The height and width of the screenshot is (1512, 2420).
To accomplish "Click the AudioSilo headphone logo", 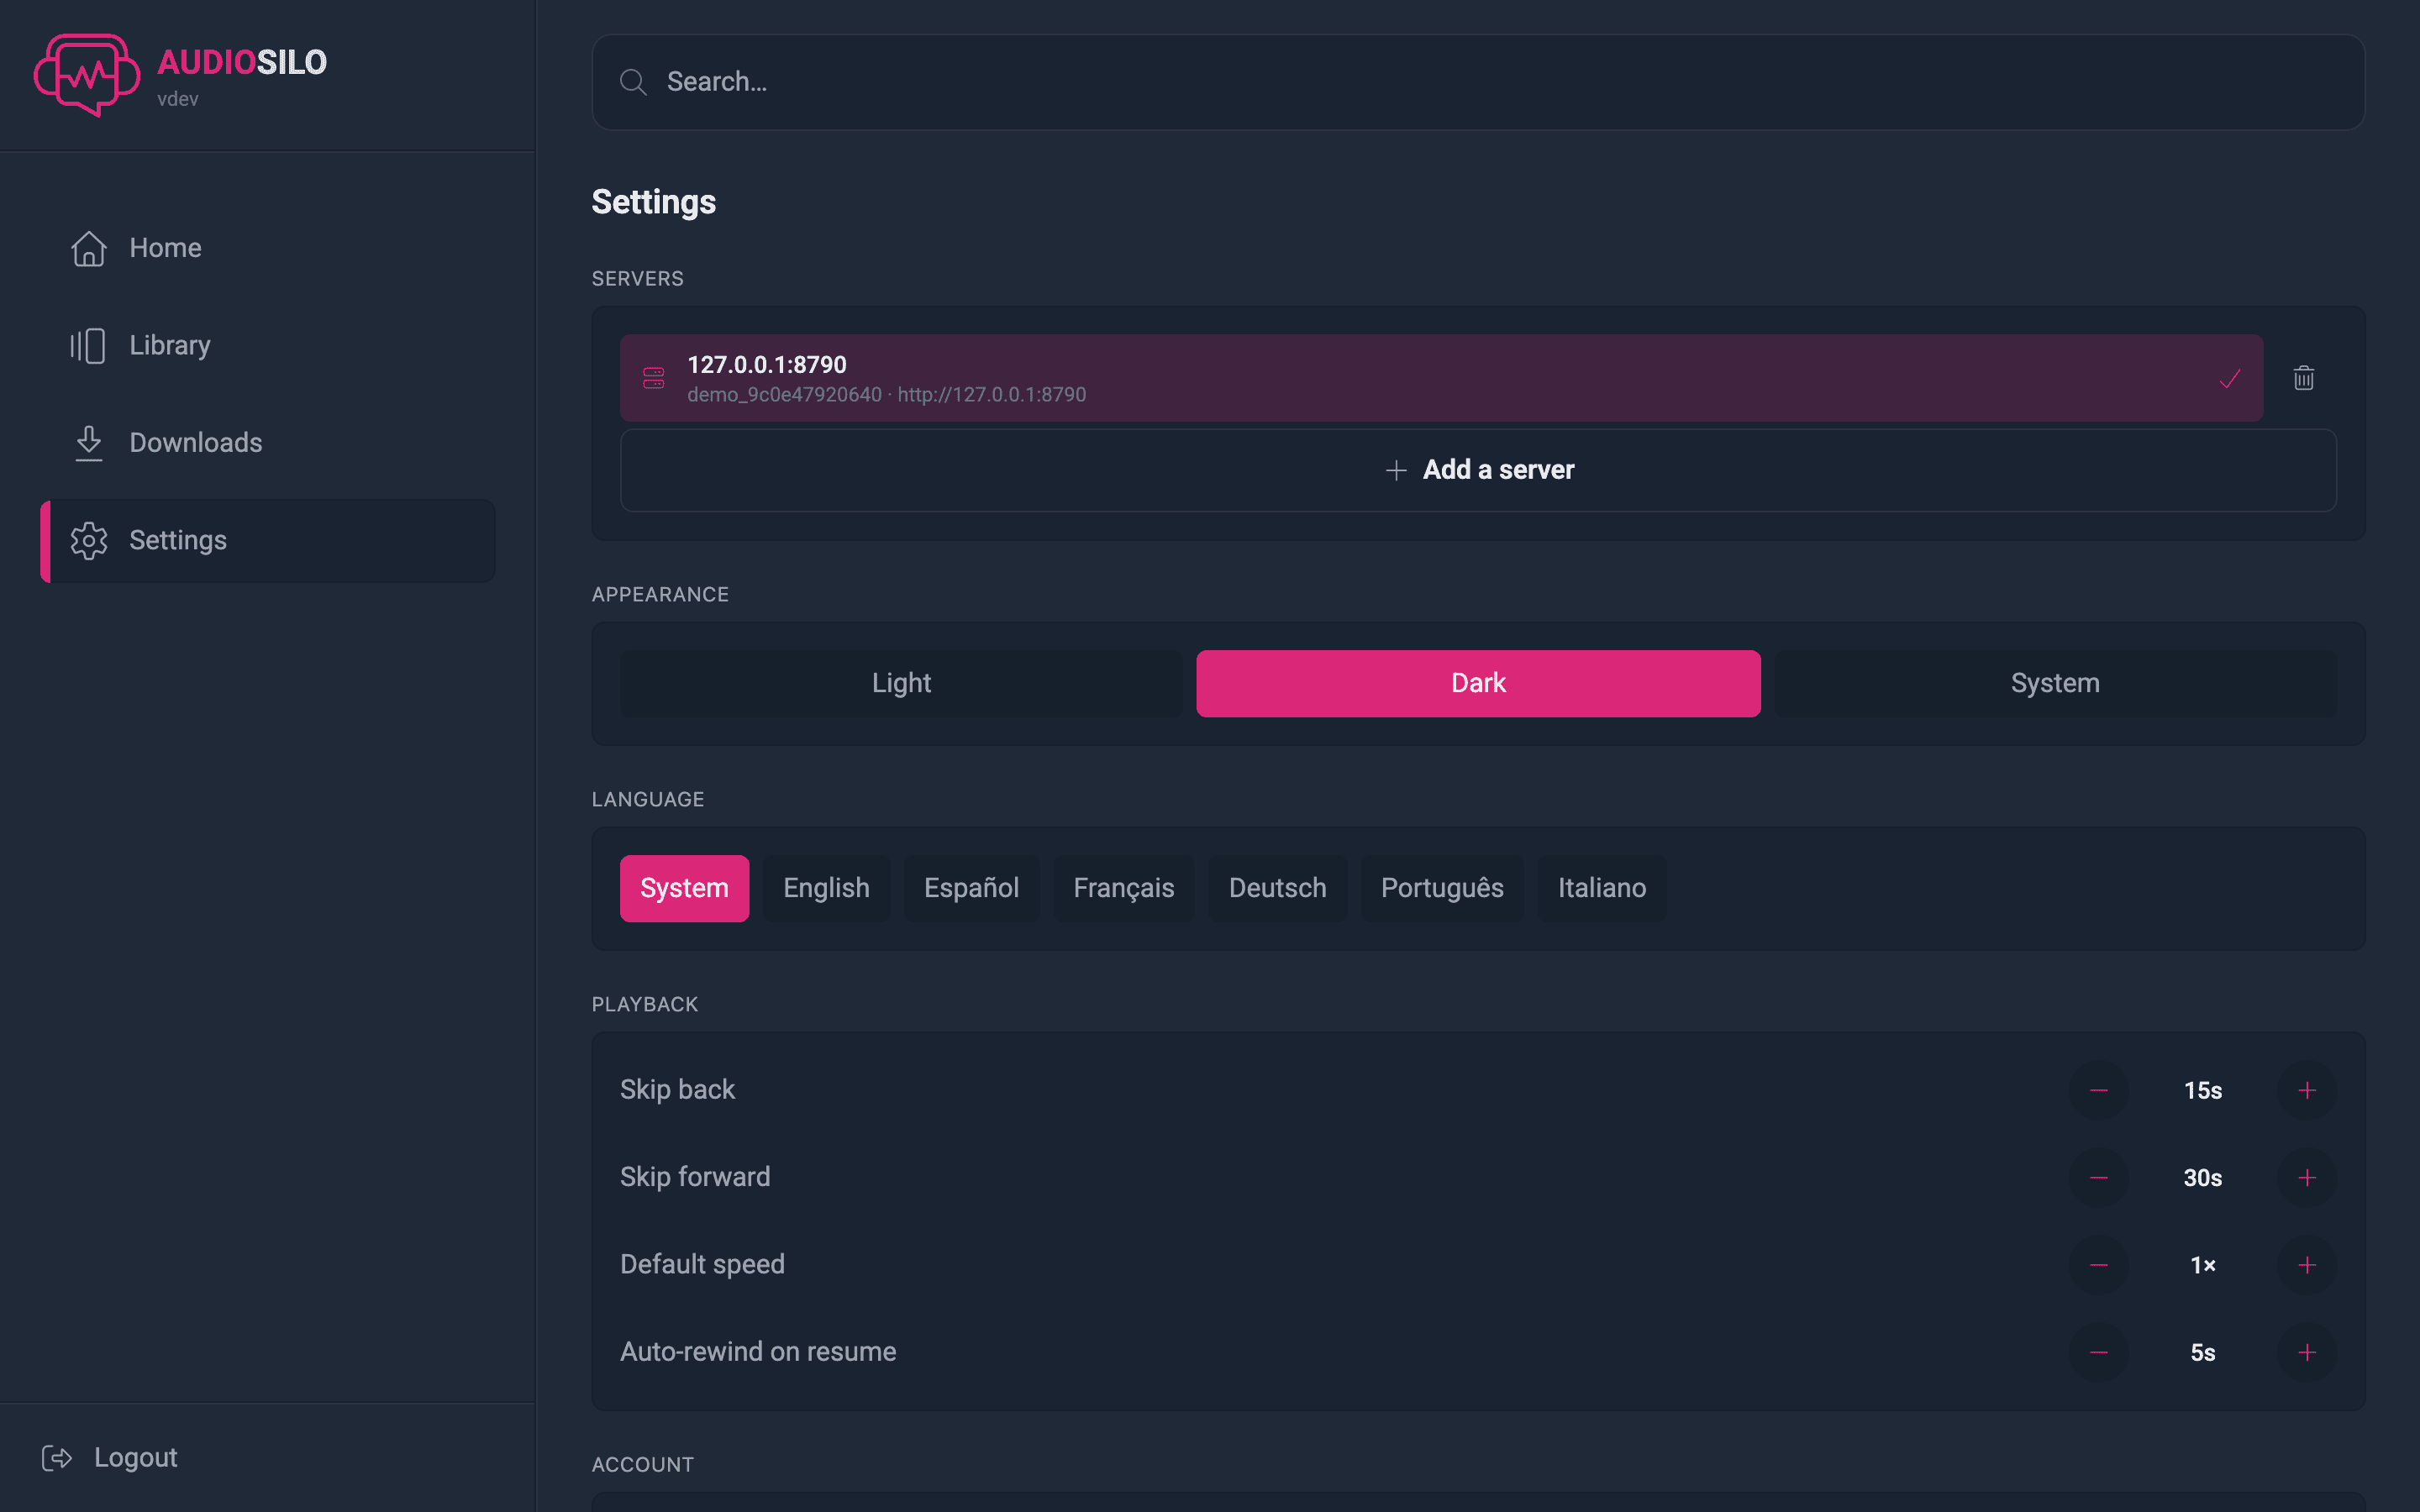I will click(87, 75).
